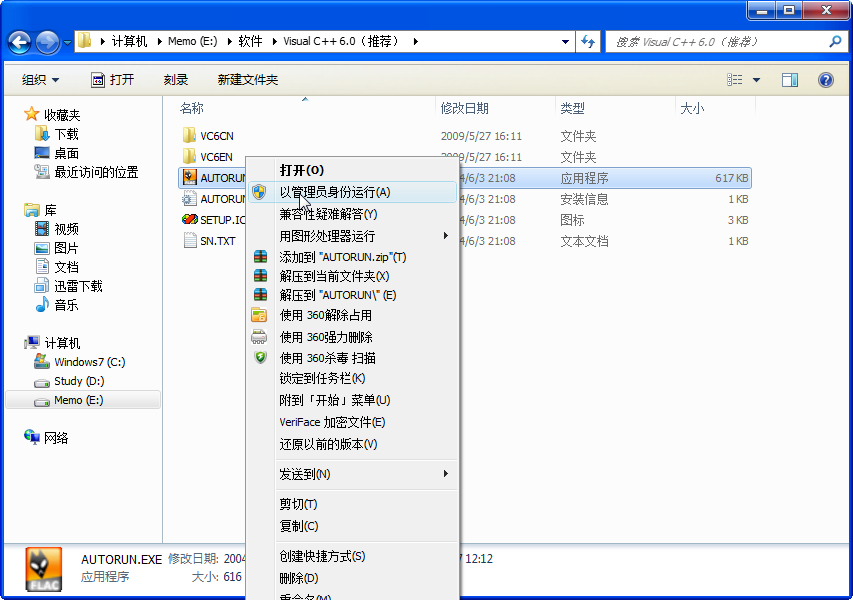Expand the 用图形处理器运行 submenu arrow
The width and height of the screenshot is (853, 600).
(446, 236)
